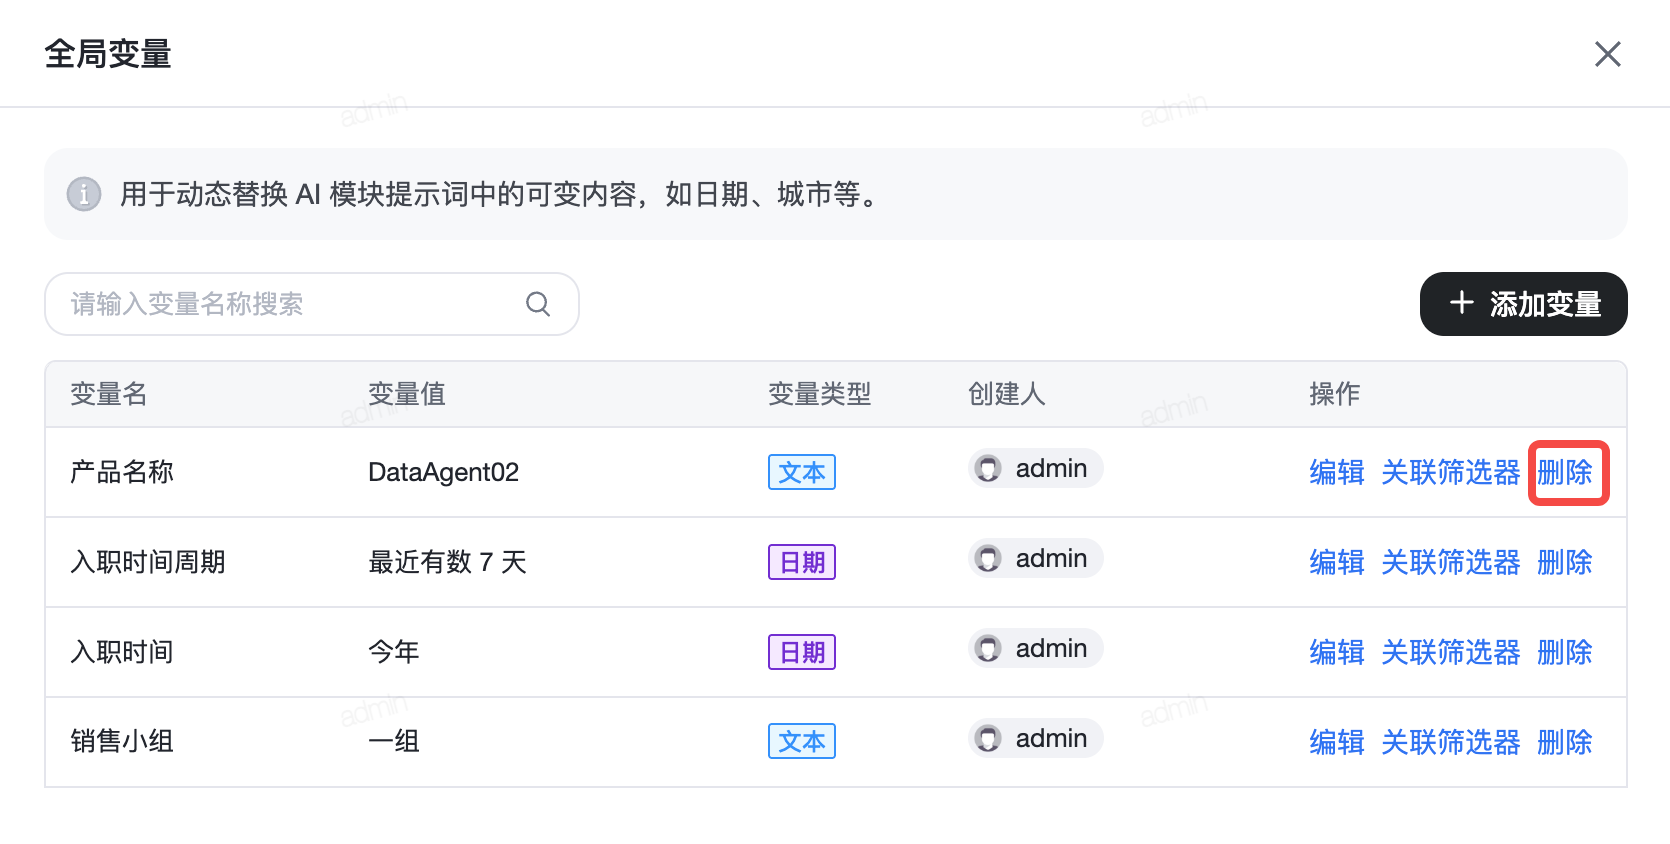Edit the 入职时间周期 variable
The height and width of the screenshot is (844, 1670).
coord(1336,562)
